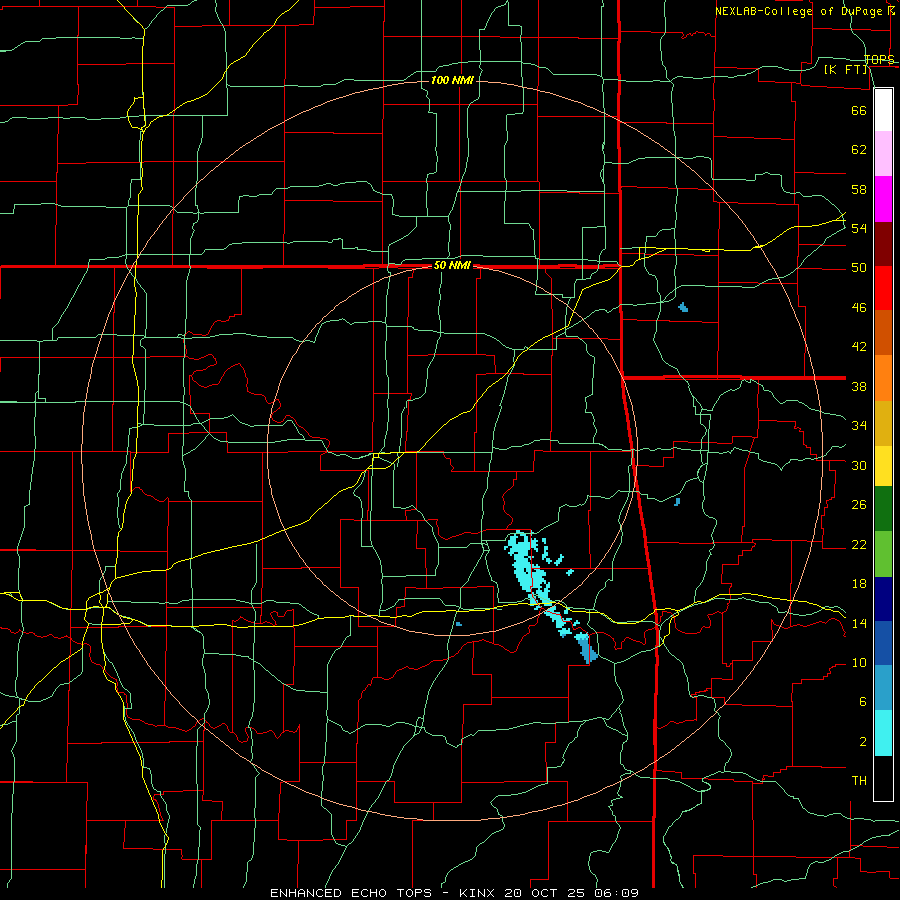Click the '46' legend value
The width and height of the screenshot is (900, 900).
pyautogui.click(x=859, y=308)
